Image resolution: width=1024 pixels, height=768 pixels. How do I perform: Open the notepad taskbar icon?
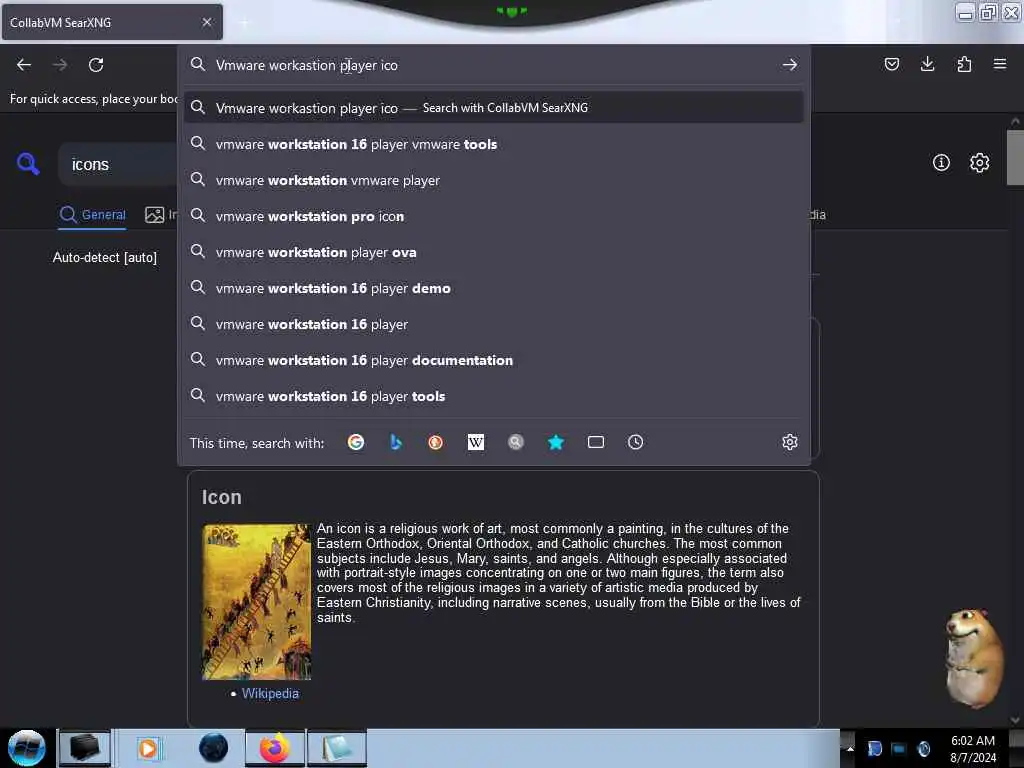click(x=337, y=748)
